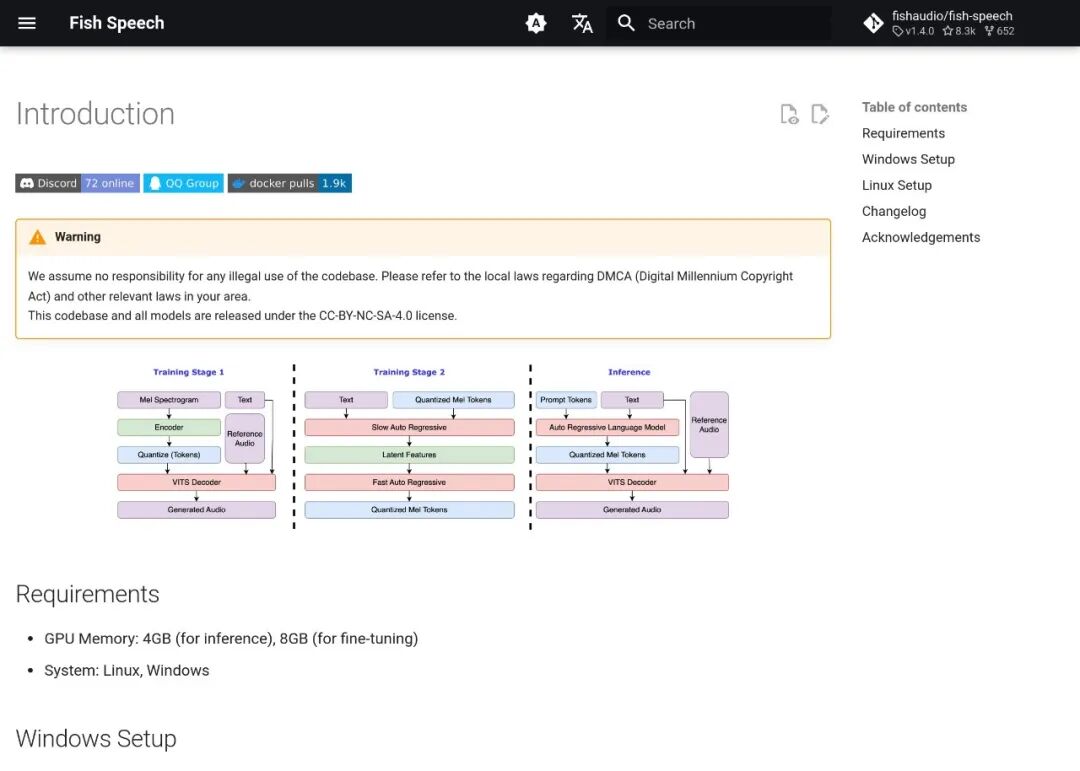Jump to Linux Setup in table of contents
The width and height of the screenshot is (1080, 771).
pos(896,185)
